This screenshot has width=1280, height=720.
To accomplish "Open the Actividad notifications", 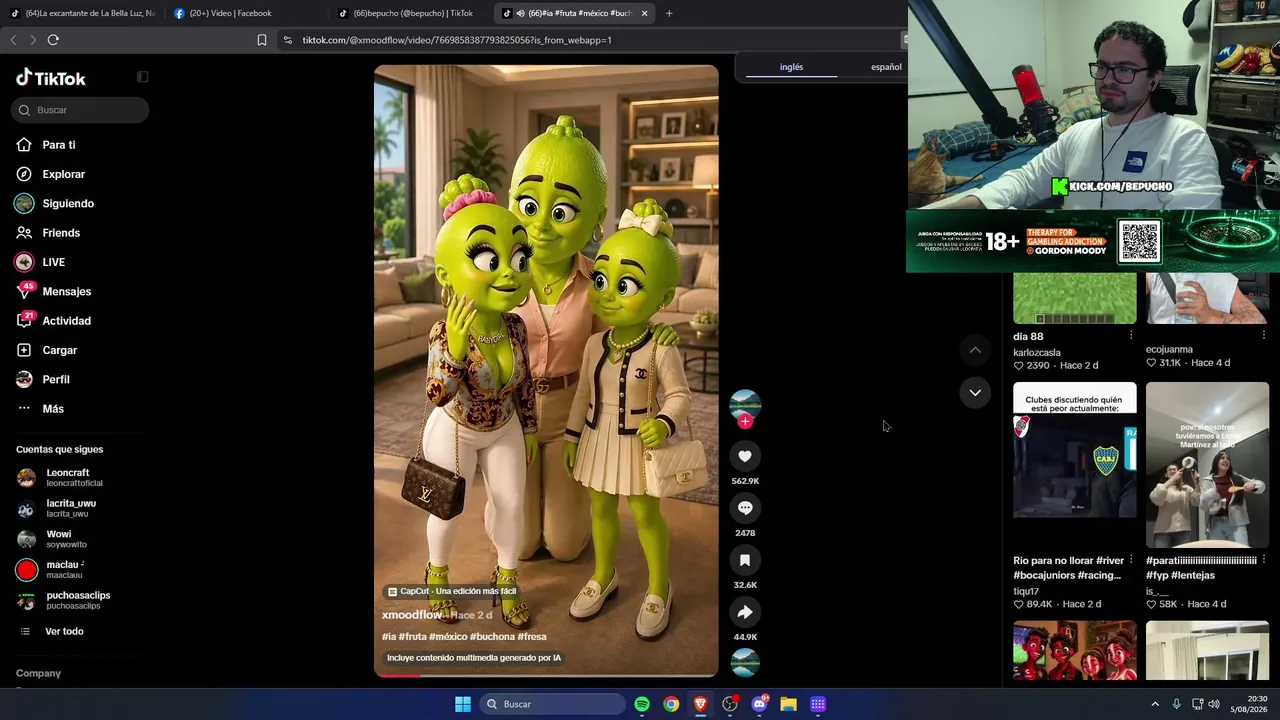I will [x=53, y=321].
